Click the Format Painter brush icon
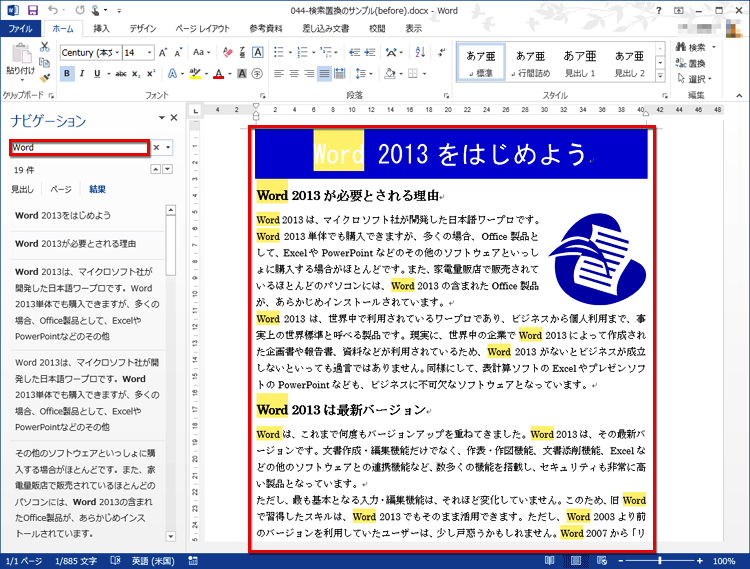 click(x=44, y=77)
